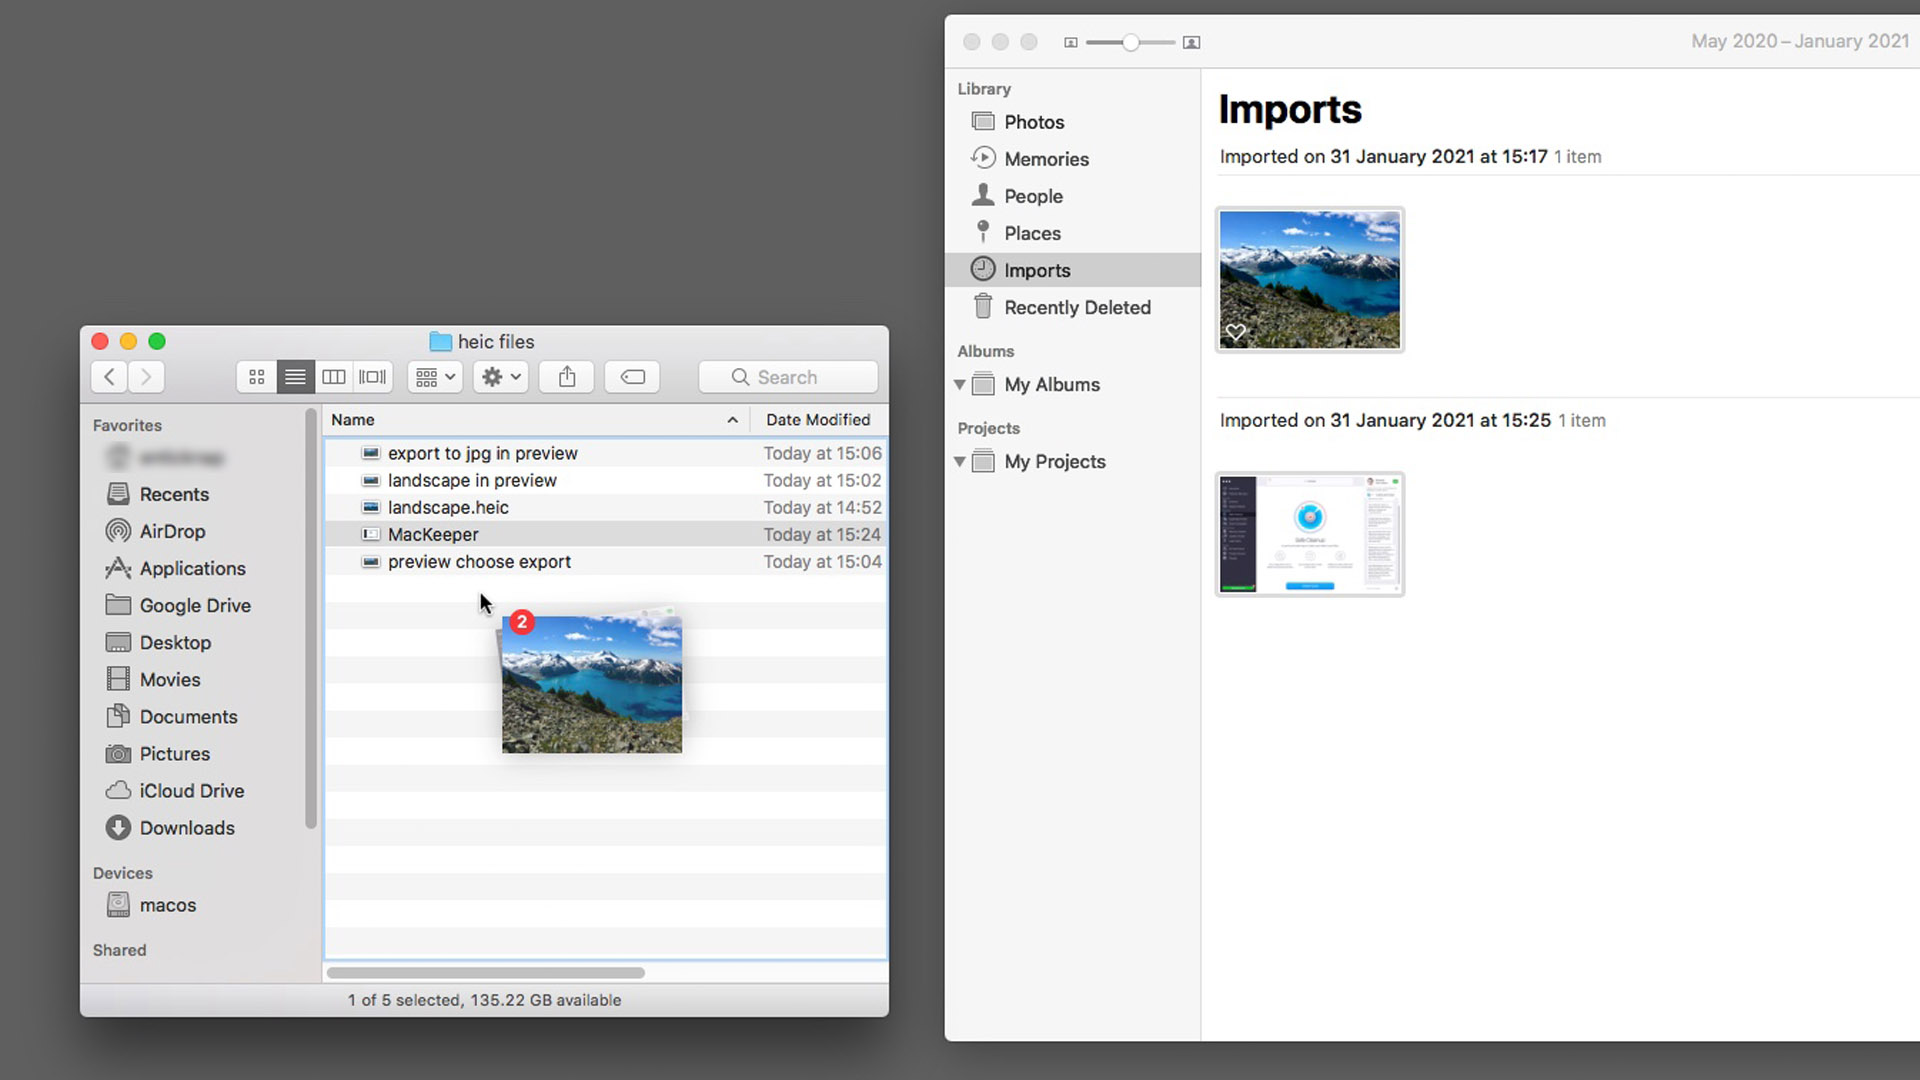Select the share icon in Finder toolbar
Screen dimensions: 1920x1080
[566, 377]
